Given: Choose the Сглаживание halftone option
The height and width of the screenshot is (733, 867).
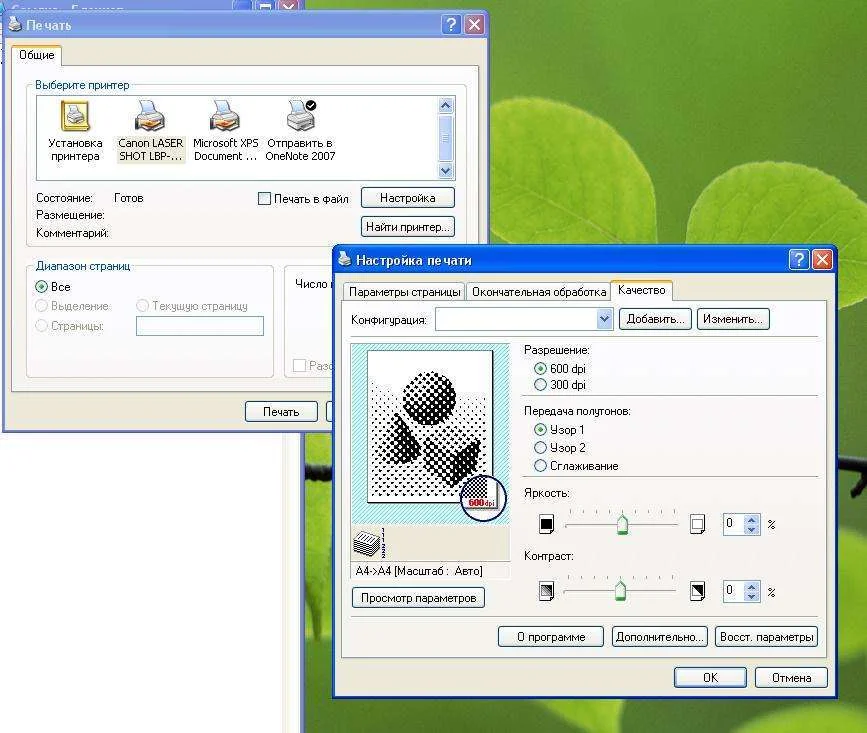Looking at the screenshot, I should 541,465.
